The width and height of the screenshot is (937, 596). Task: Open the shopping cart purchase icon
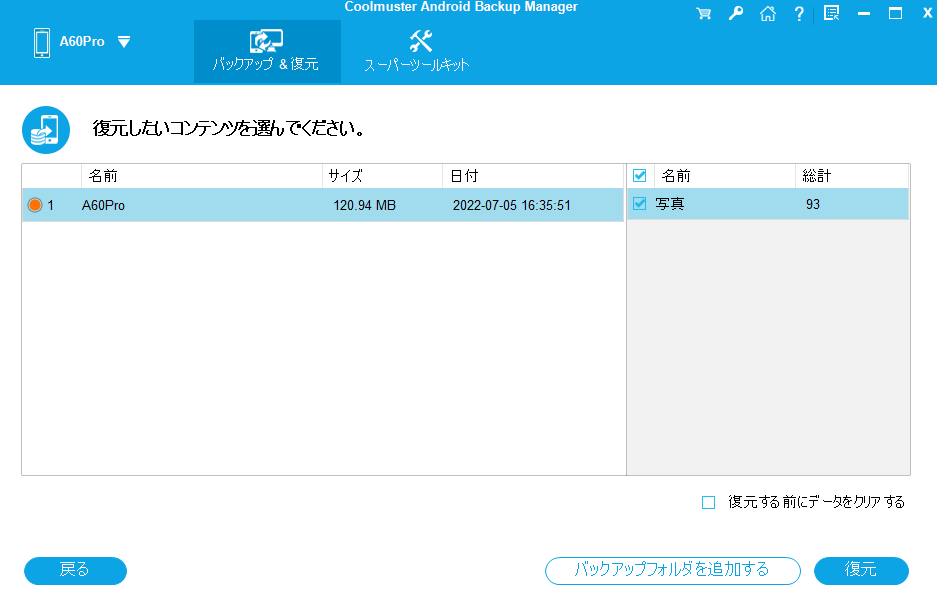pyautogui.click(x=704, y=14)
